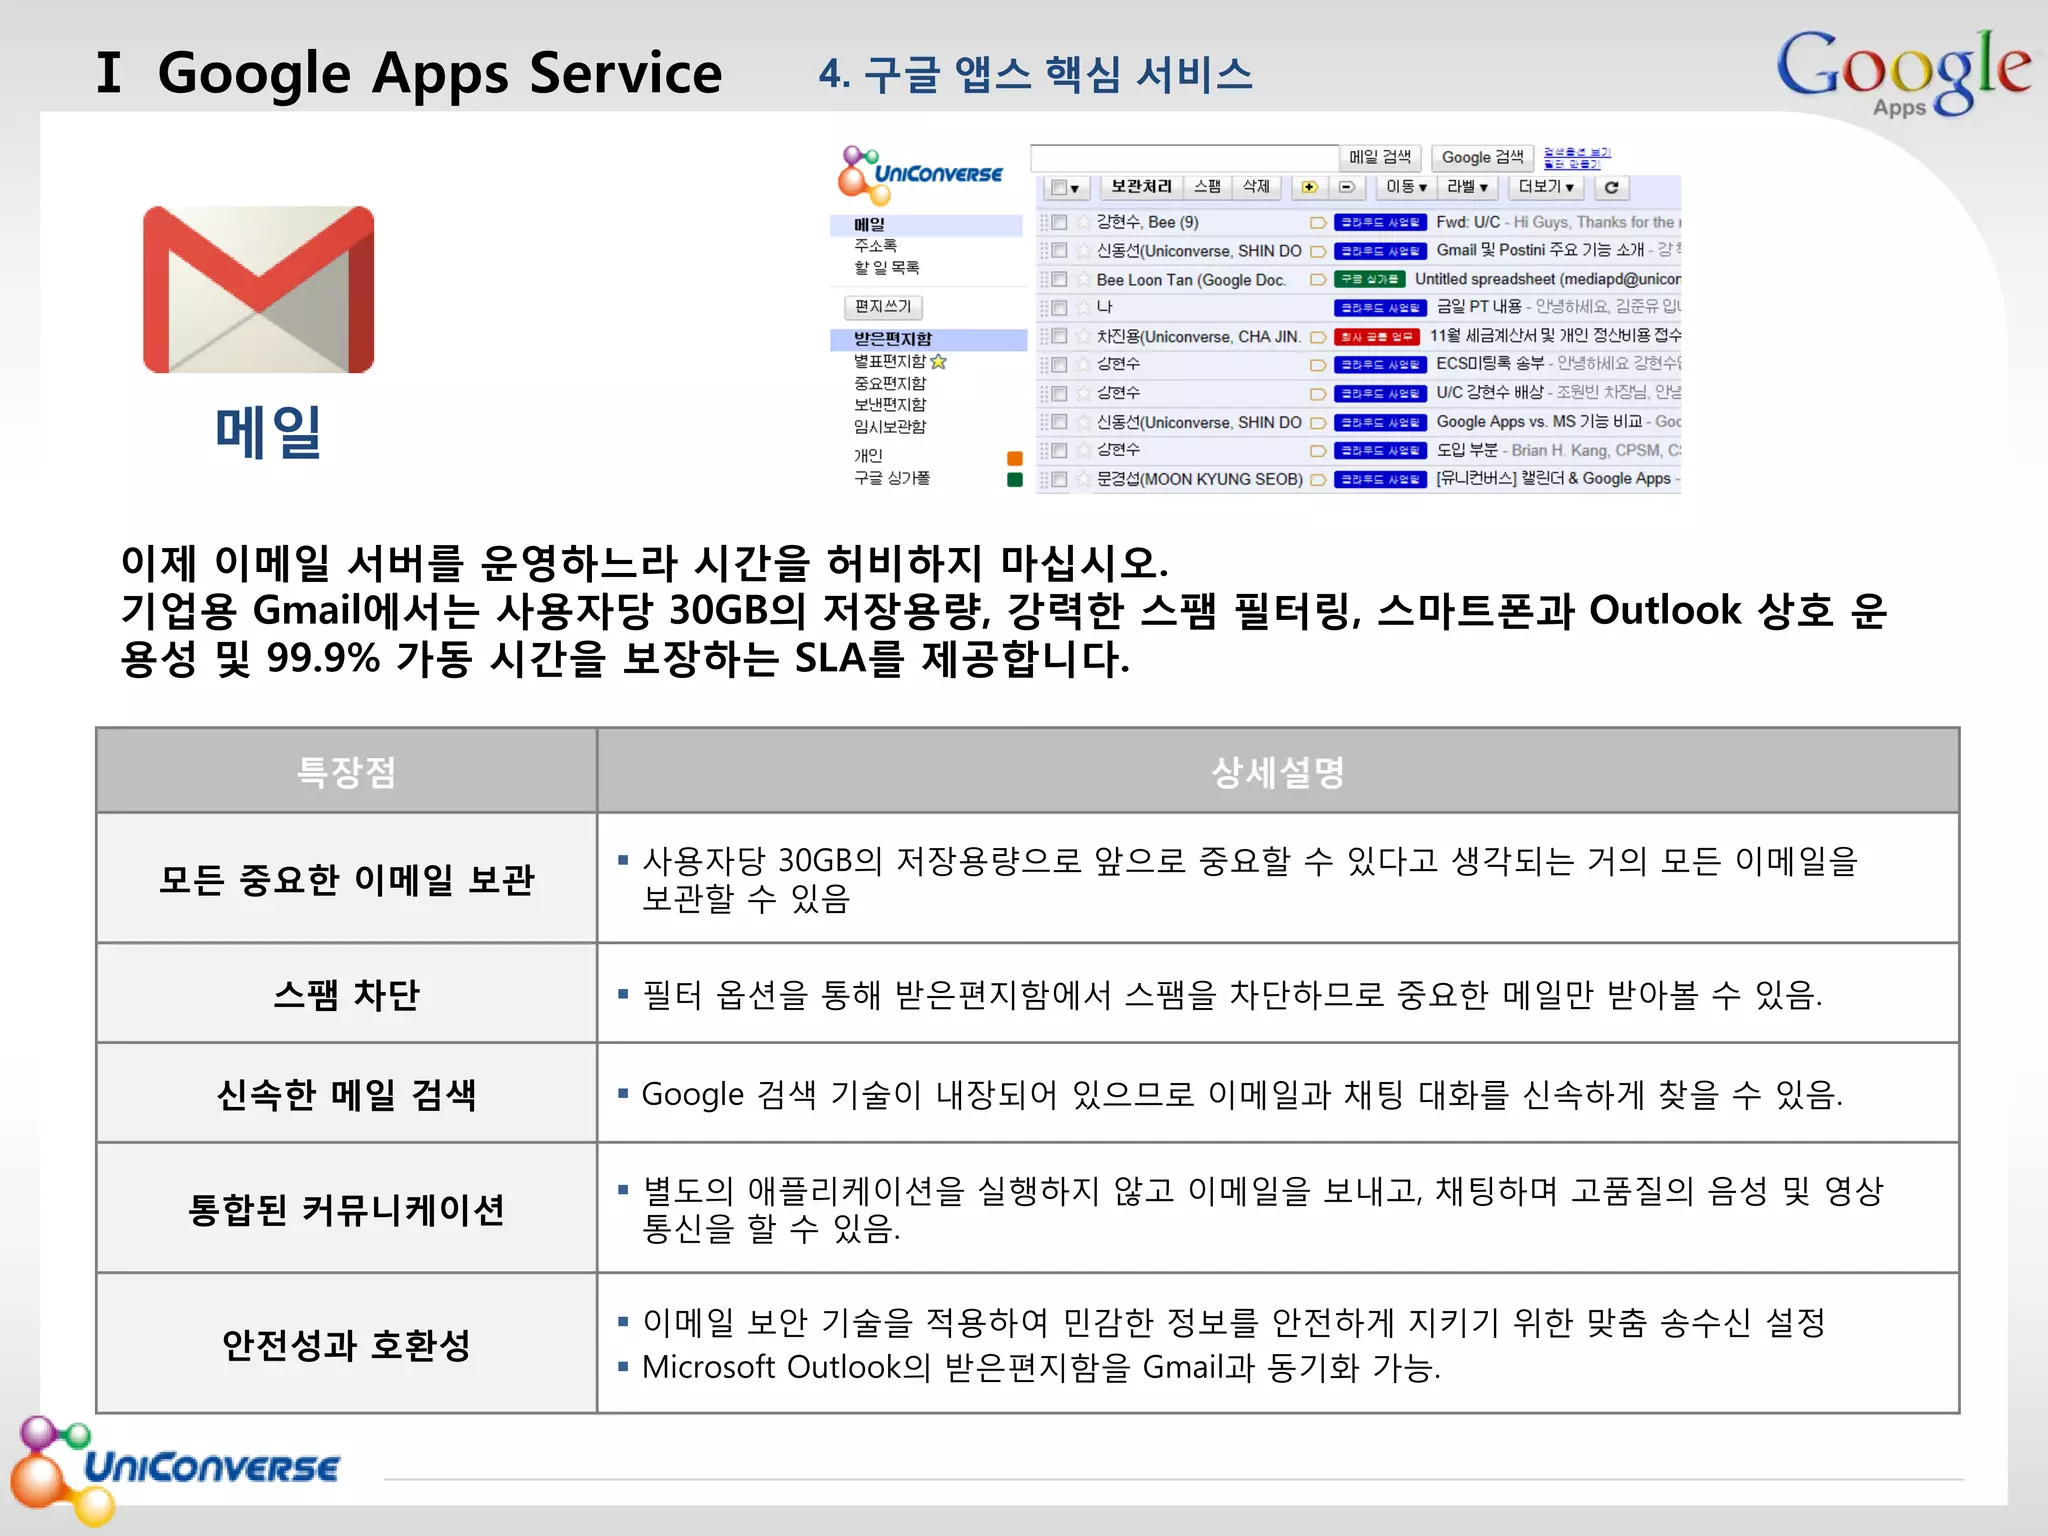This screenshot has height=1536, width=2048.
Task: Click the 스팸 (Spam) button
Action: coord(1208,187)
